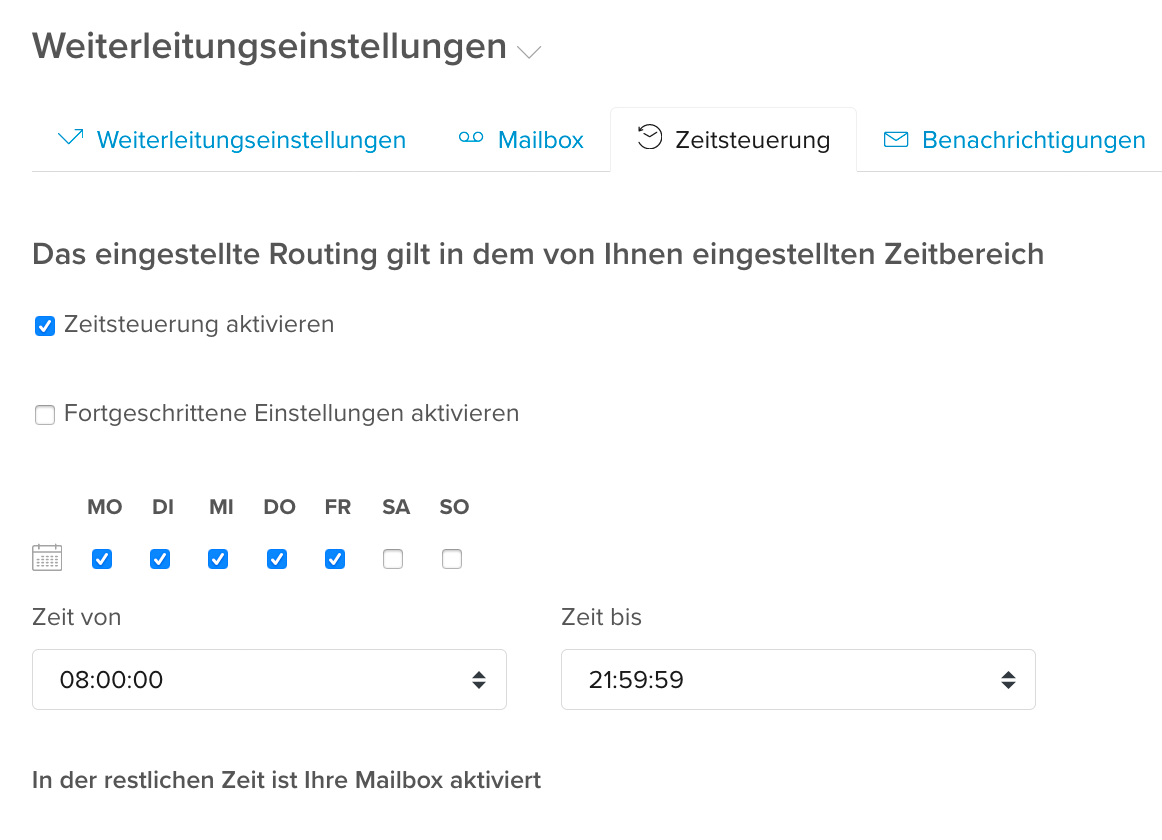The width and height of the screenshot is (1162, 840).
Task: Open the Zeit bis time dropdown arrows
Action: [1008, 680]
